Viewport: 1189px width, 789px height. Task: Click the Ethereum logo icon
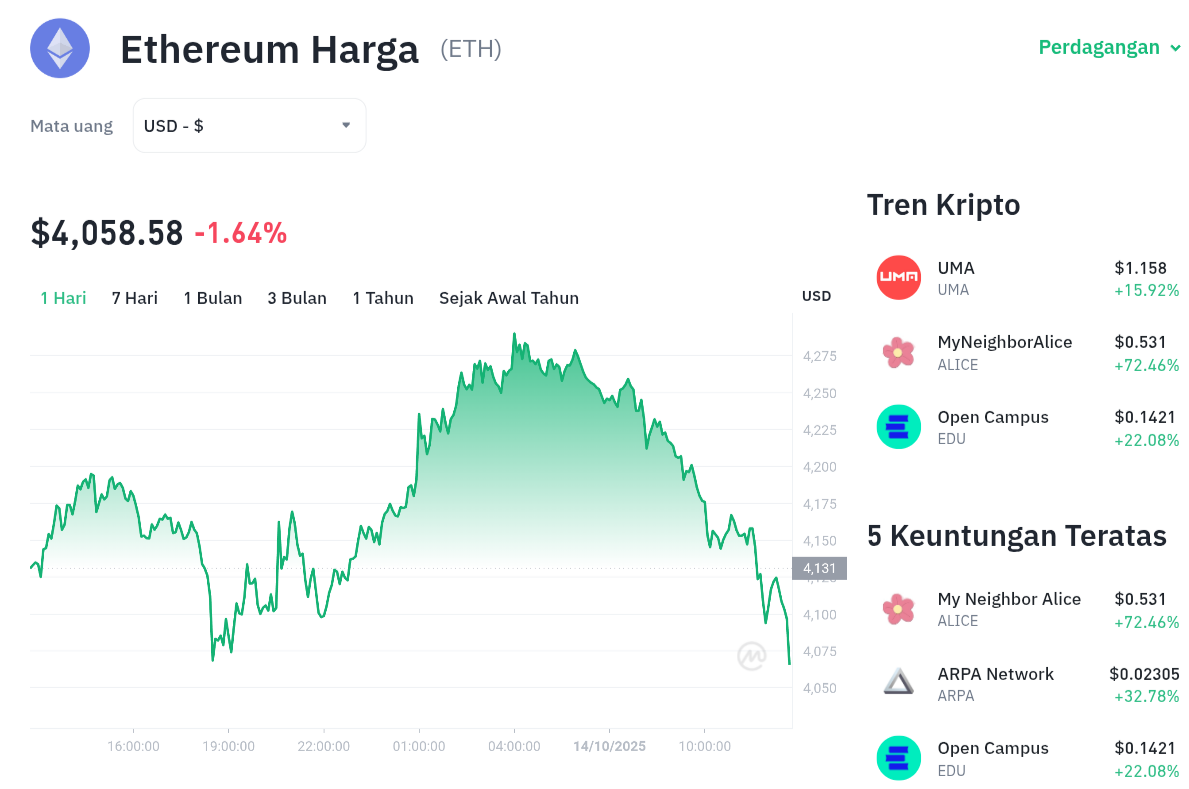tap(60, 48)
